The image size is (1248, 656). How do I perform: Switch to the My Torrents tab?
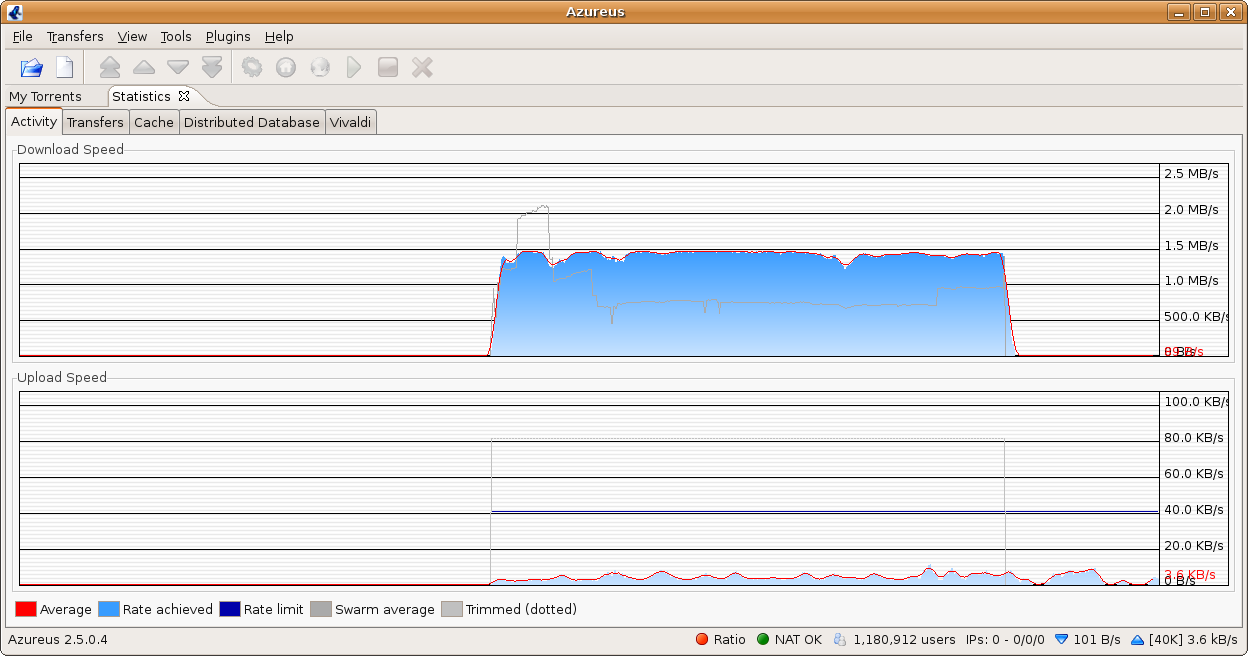46,97
